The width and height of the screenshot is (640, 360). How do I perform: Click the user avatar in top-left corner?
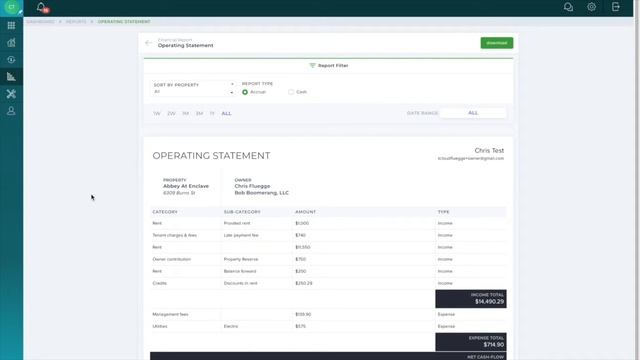[x=11, y=7]
